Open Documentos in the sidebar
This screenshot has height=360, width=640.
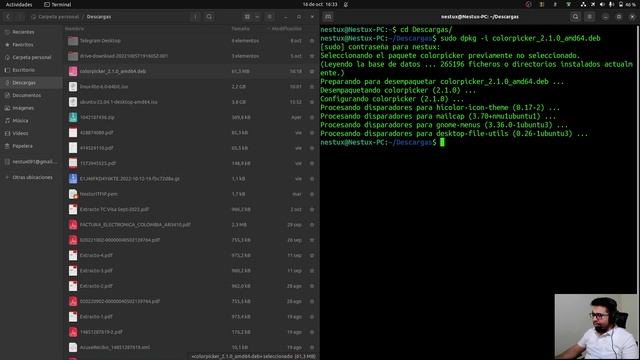coord(31,95)
